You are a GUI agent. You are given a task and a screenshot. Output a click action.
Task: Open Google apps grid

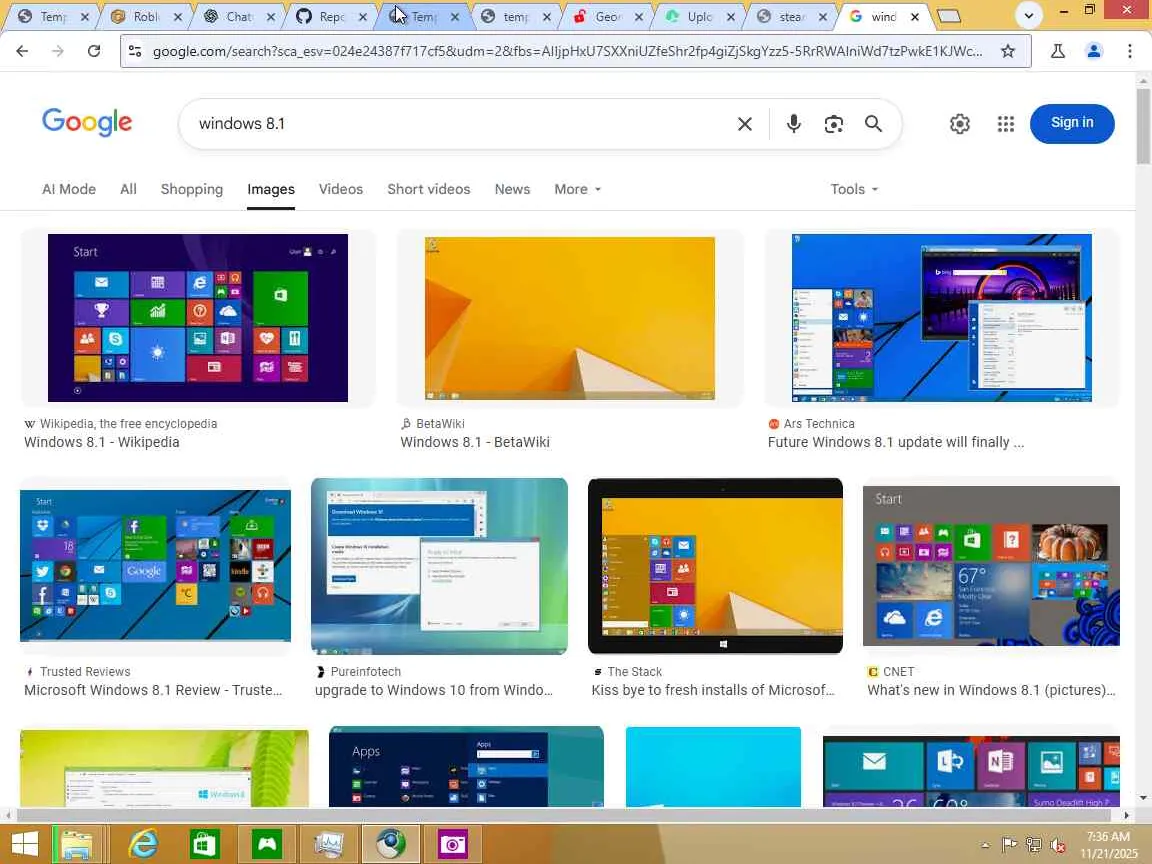click(1006, 123)
